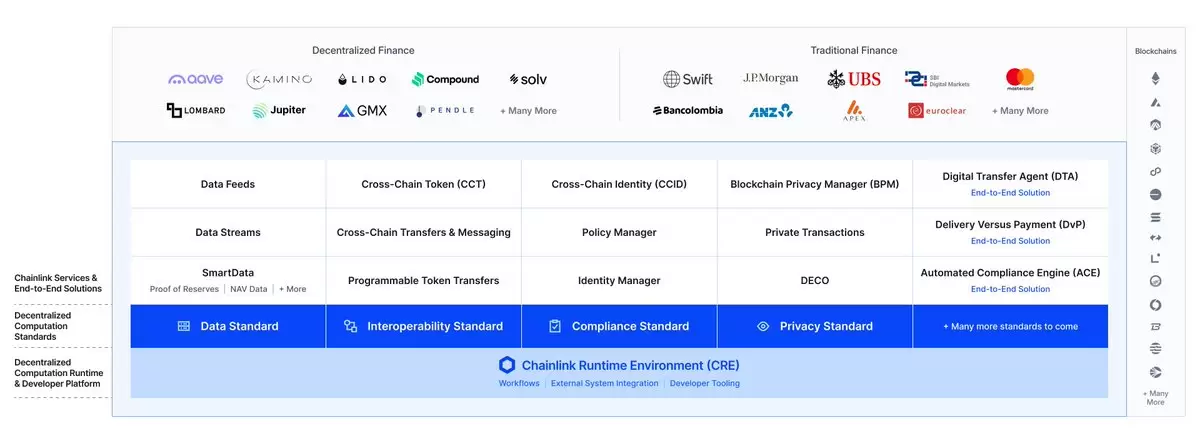
Task: Select the Interoperability Standard tab
Action: pos(423,326)
